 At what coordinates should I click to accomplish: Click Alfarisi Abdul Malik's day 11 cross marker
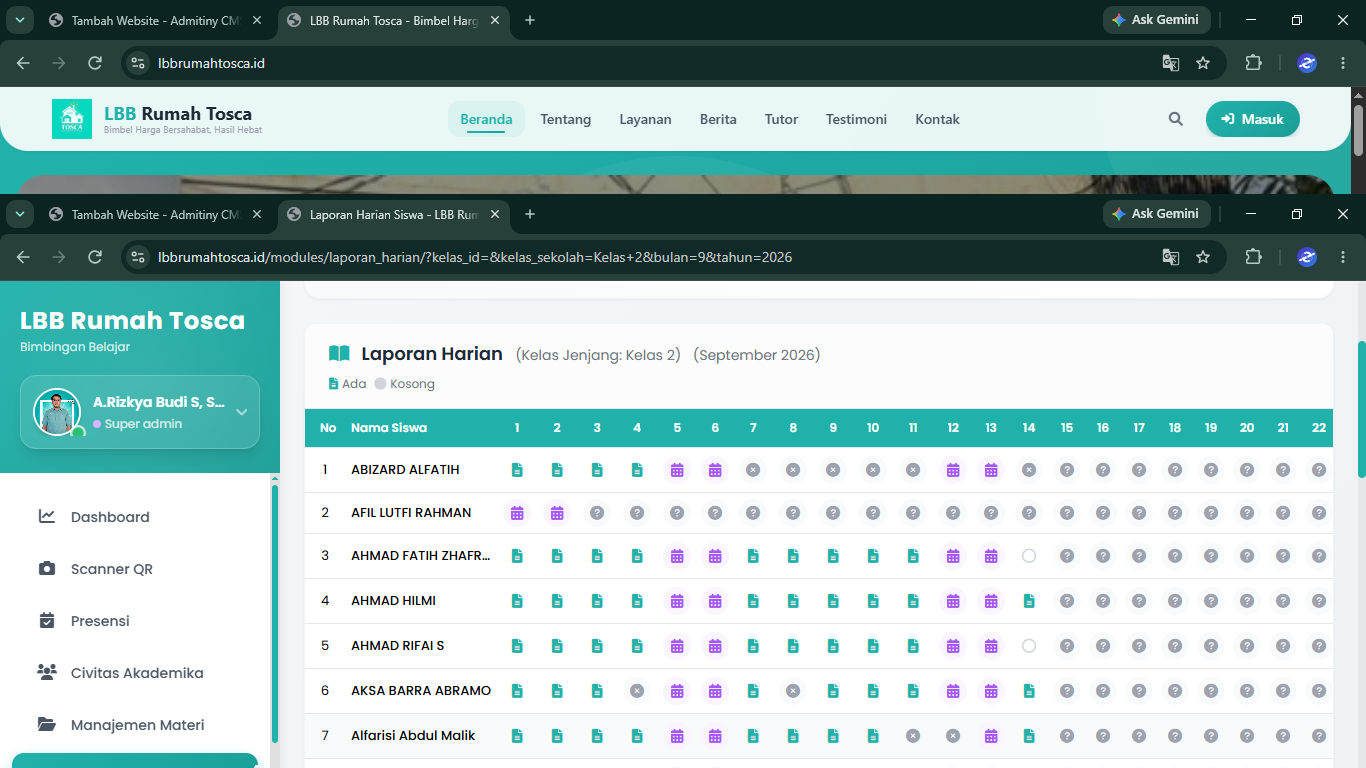pos(913,736)
